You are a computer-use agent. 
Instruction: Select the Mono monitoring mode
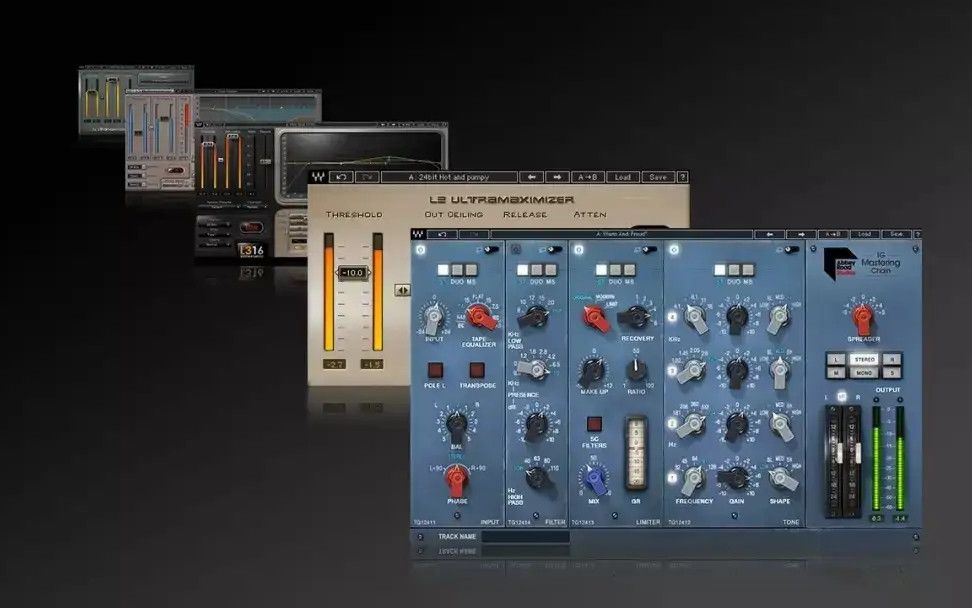[863, 372]
